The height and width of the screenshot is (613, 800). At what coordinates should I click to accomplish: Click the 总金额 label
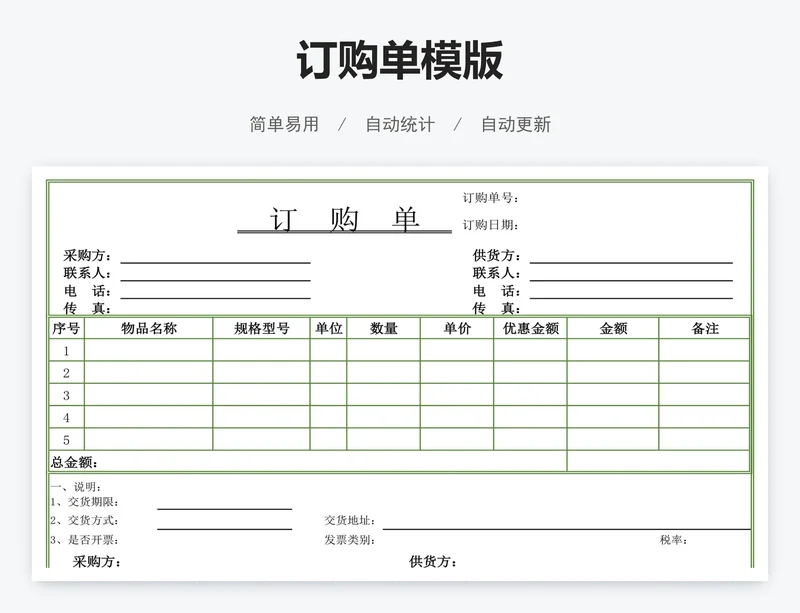(x=74, y=462)
